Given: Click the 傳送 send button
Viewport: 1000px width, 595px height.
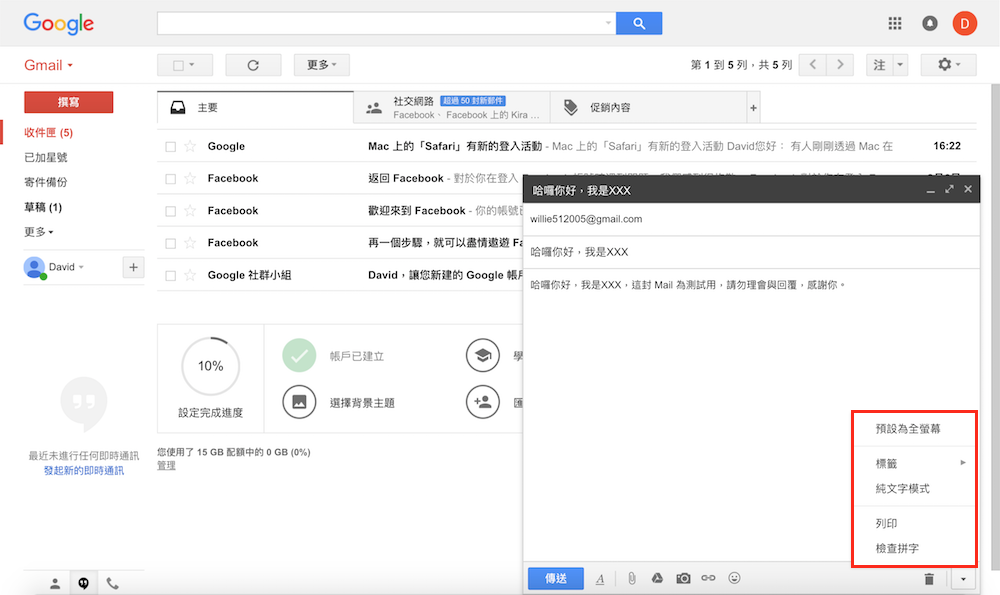Looking at the screenshot, I should [x=555, y=578].
